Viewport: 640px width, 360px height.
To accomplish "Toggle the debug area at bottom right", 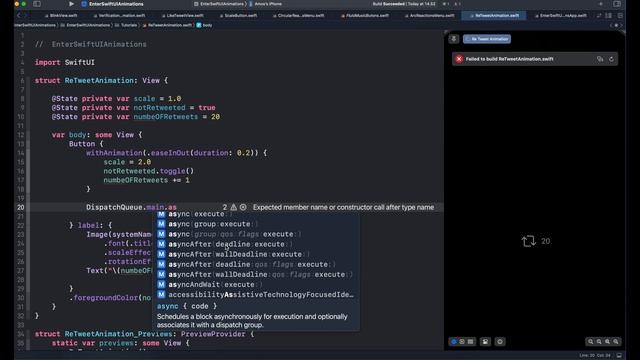I will [x=619, y=356].
